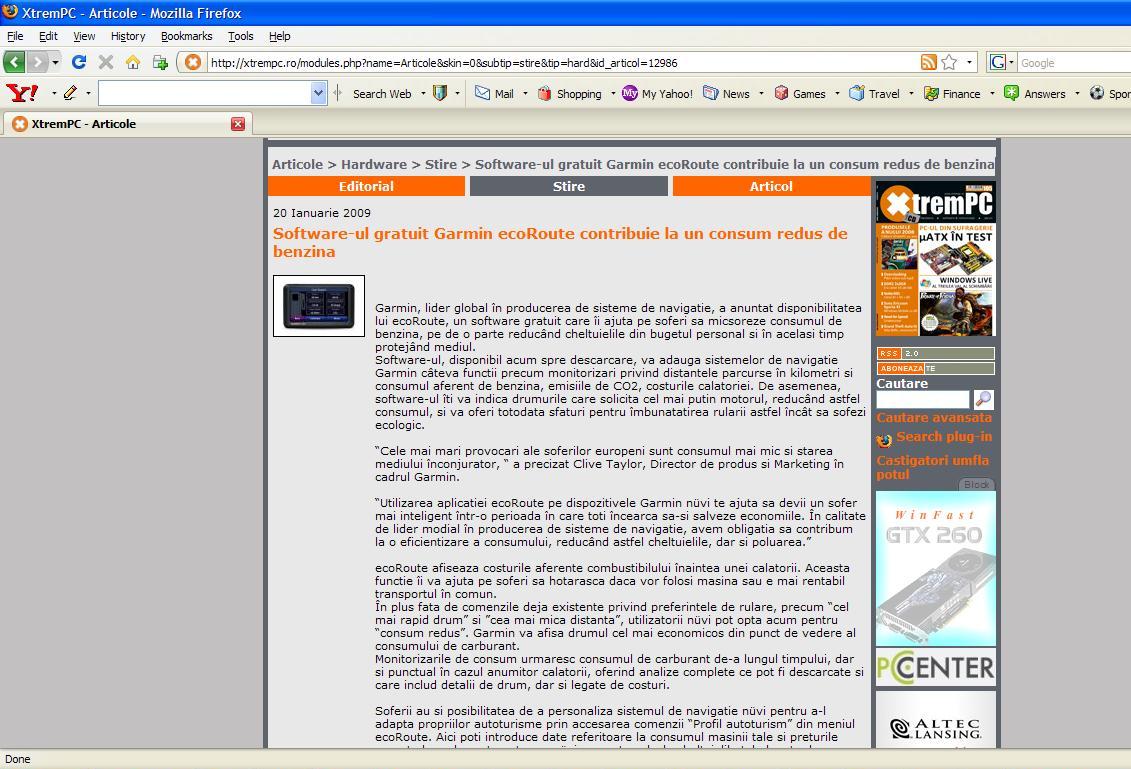Click the site icon left of URL
The height and width of the screenshot is (769, 1131).
point(193,62)
